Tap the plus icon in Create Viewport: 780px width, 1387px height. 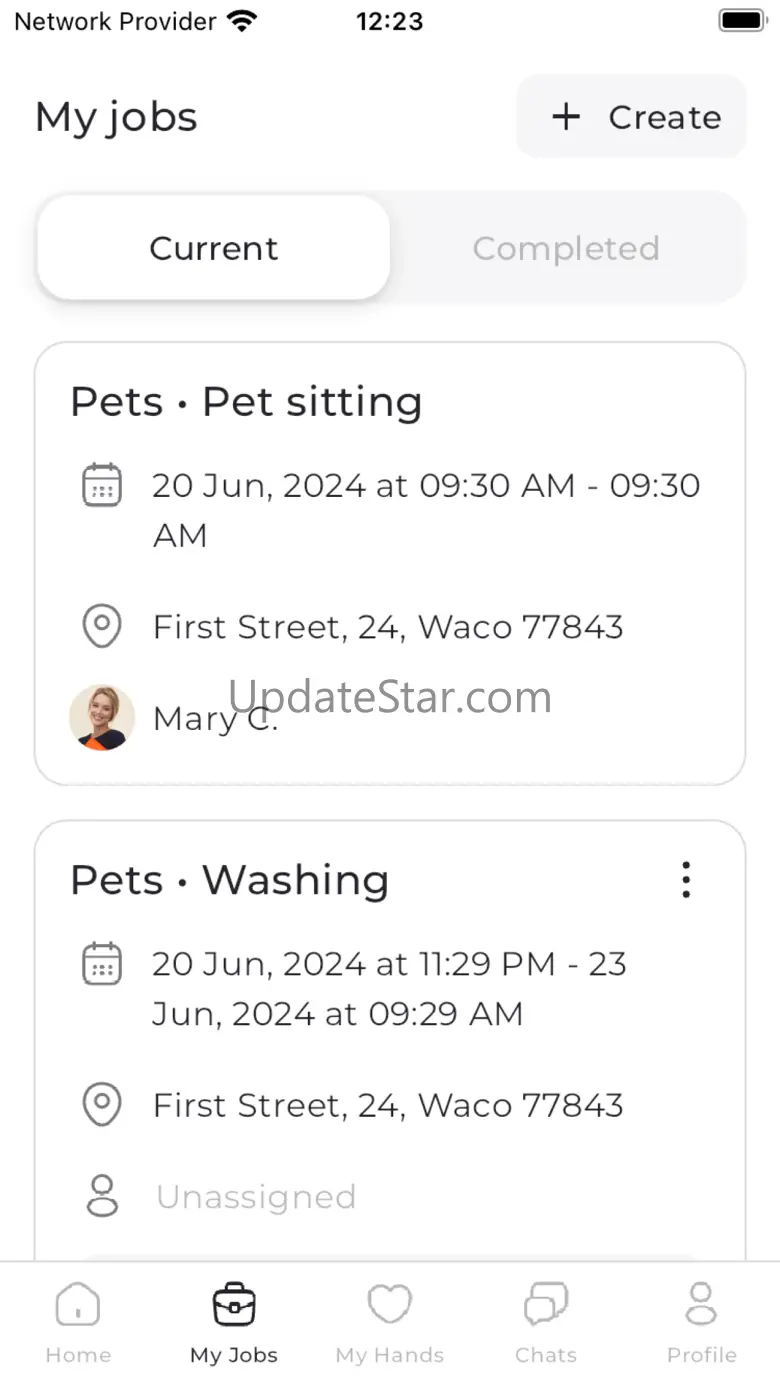click(x=566, y=117)
